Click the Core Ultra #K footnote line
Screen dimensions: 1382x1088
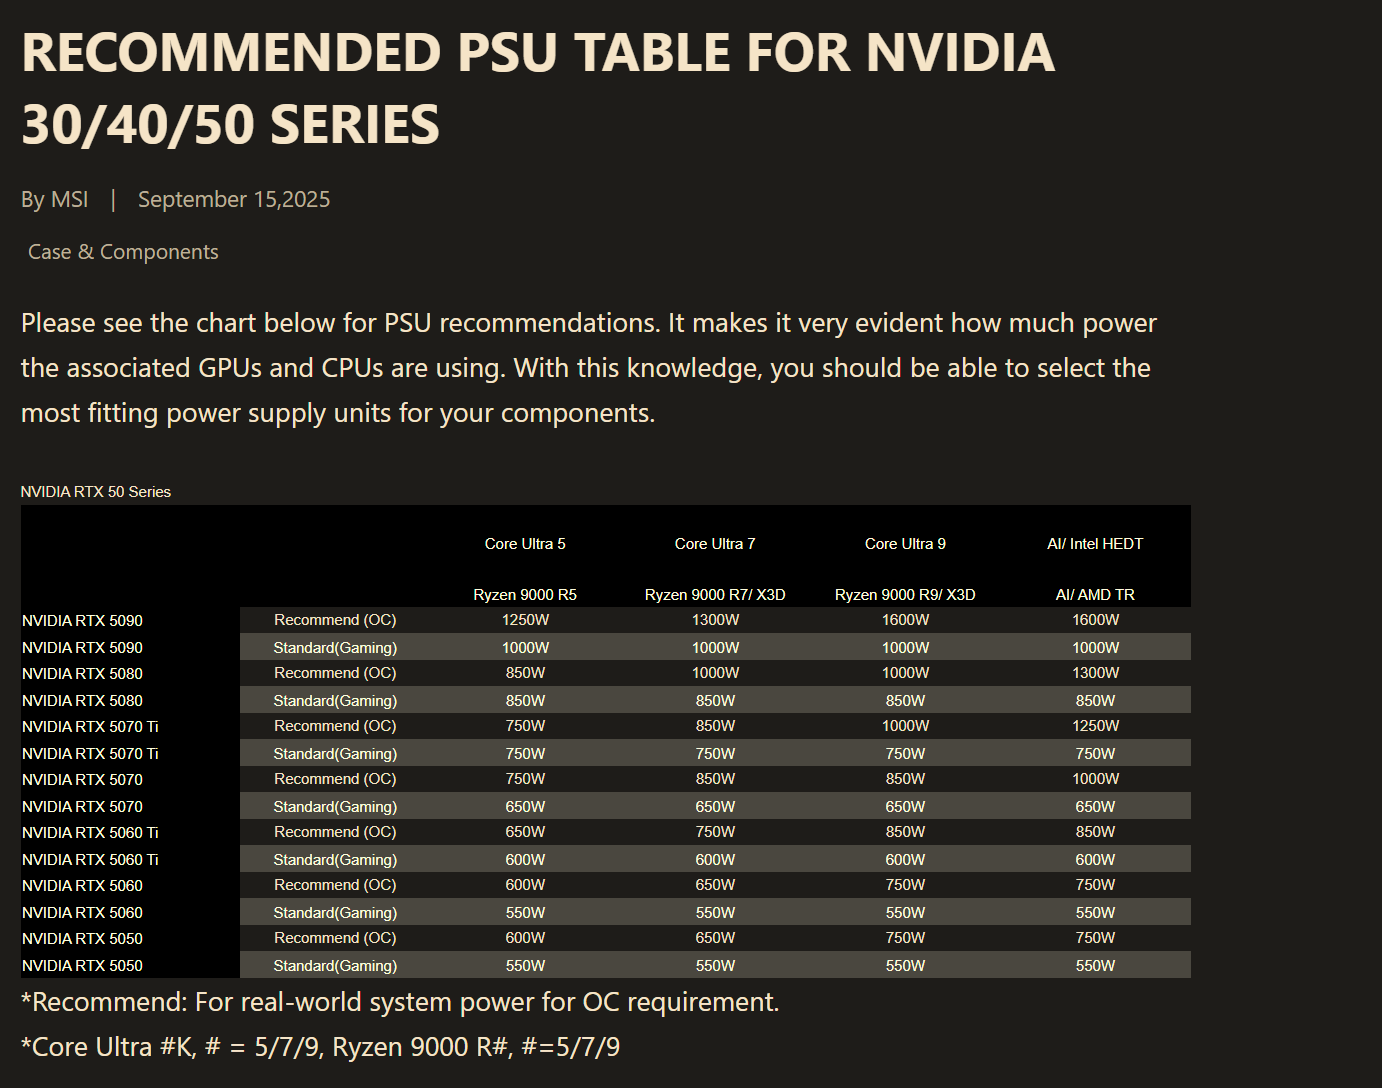coord(320,1047)
